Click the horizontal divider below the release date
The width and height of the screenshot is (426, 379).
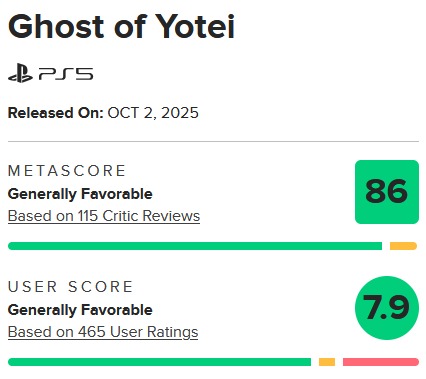(213, 141)
